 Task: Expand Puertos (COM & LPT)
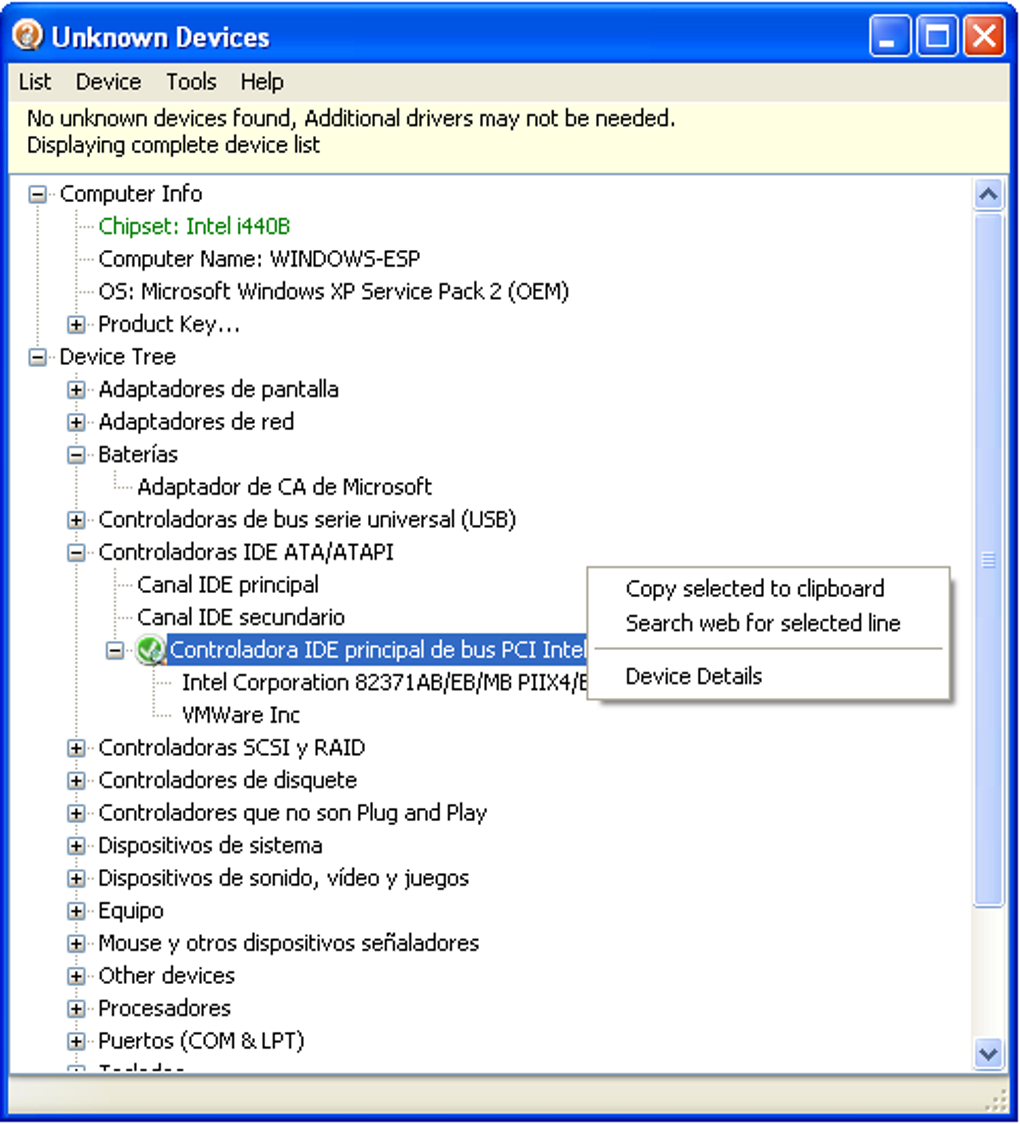(x=76, y=1042)
